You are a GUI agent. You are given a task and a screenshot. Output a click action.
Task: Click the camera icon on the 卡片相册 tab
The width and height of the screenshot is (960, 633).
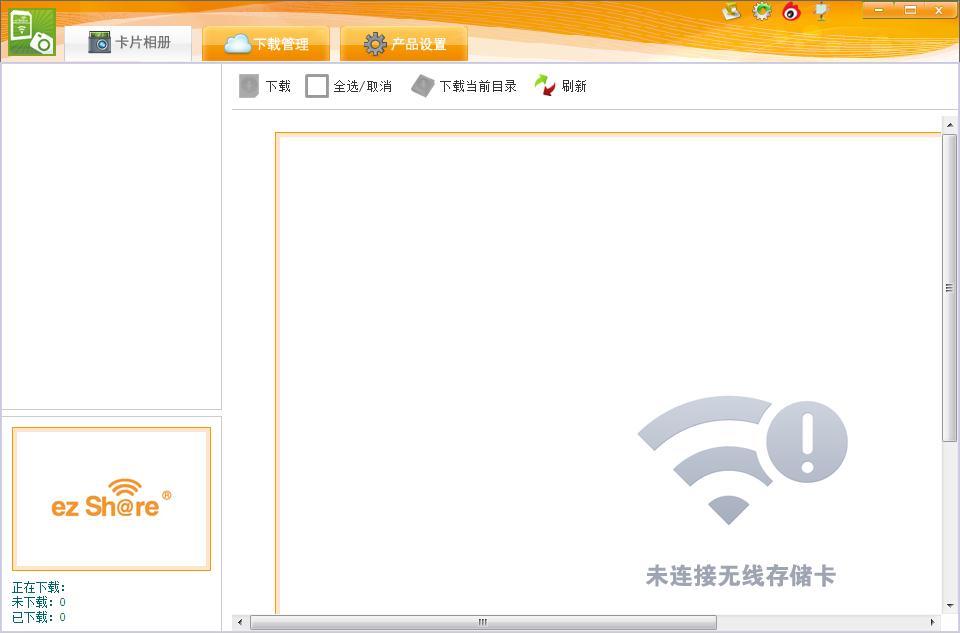coord(100,43)
